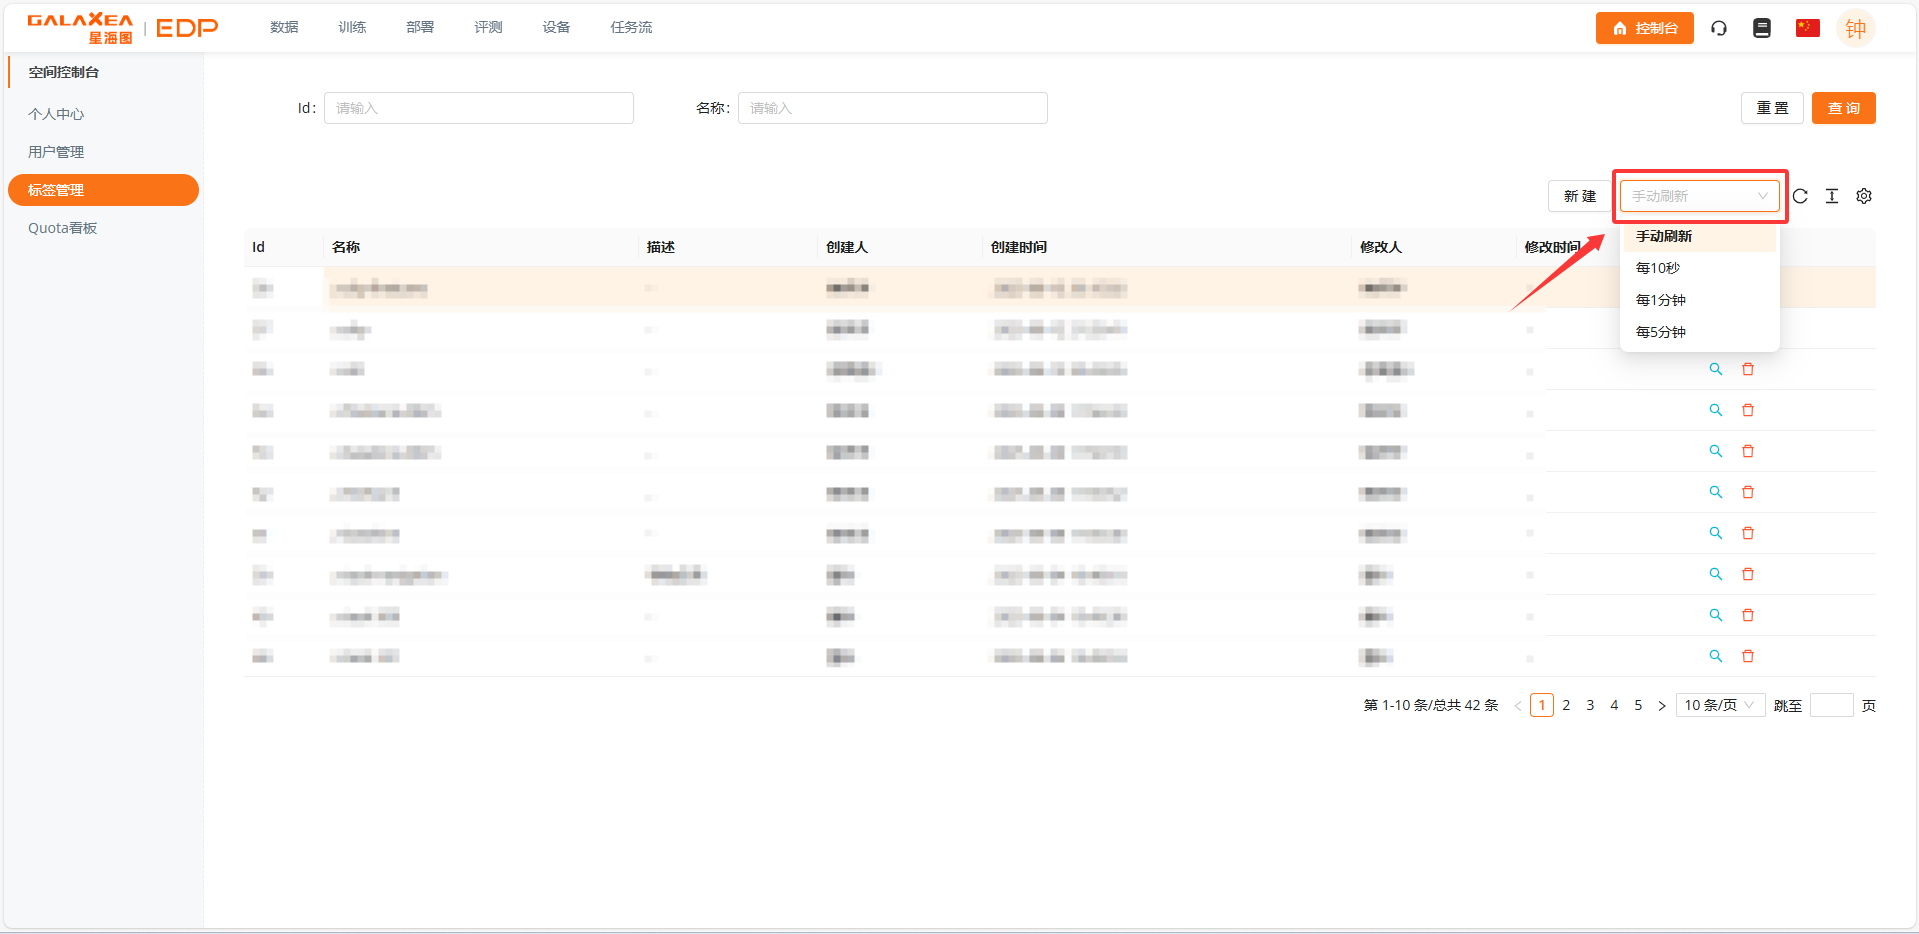1919x934 pixels.
Task: Click the 重置 reset button
Action: 1772,108
